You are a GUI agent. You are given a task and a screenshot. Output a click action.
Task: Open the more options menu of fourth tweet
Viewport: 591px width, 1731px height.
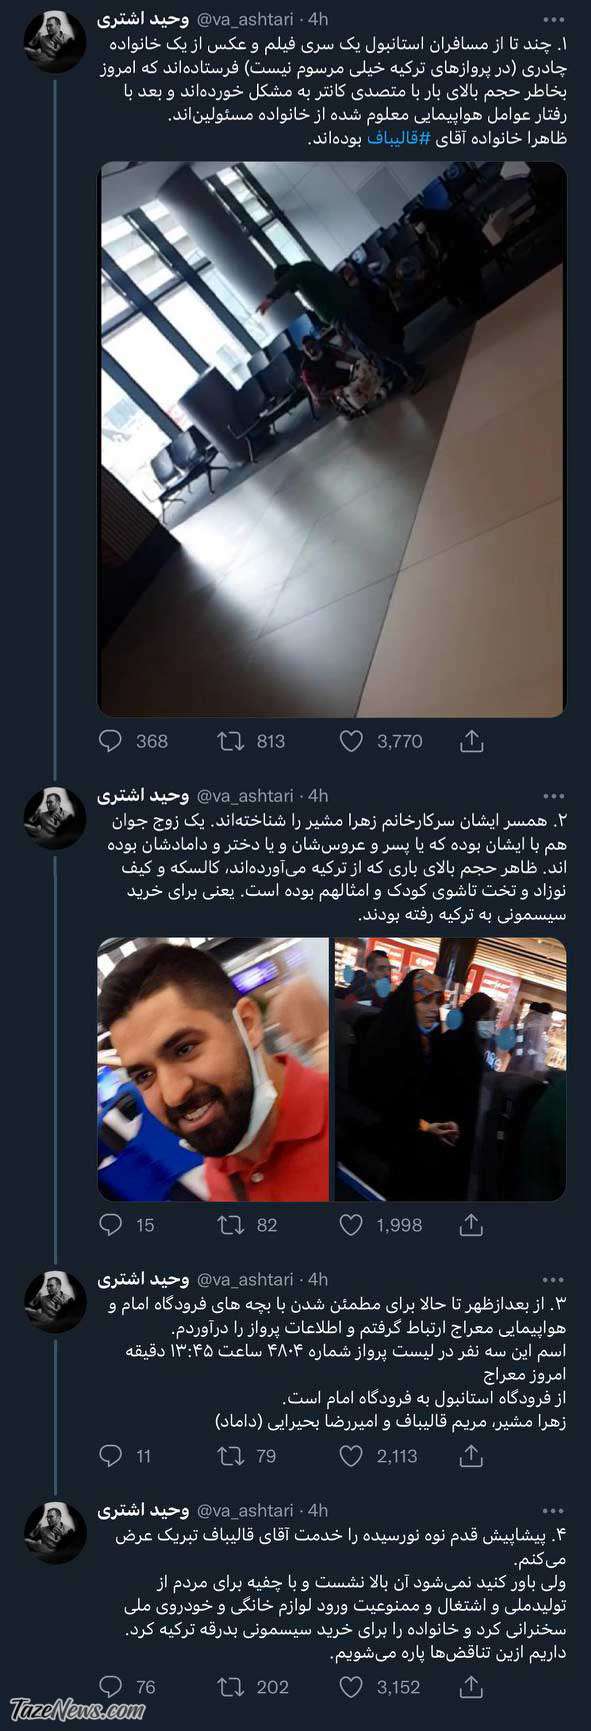click(x=553, y=1510)
